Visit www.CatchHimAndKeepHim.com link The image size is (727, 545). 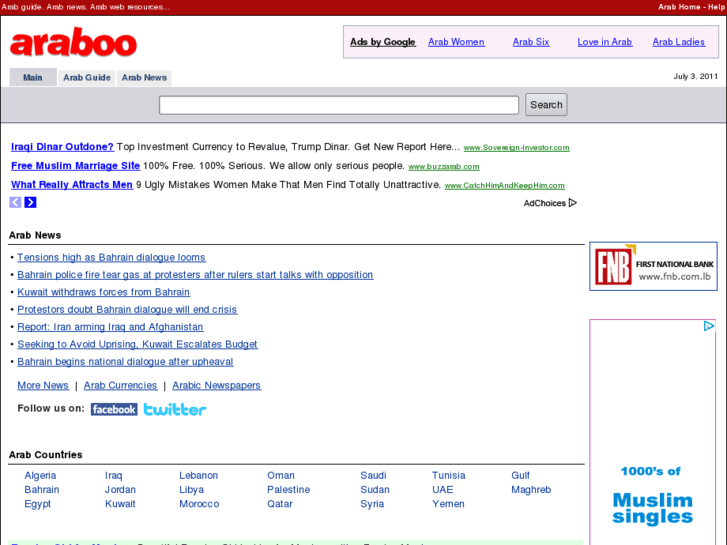pos(504,186)
